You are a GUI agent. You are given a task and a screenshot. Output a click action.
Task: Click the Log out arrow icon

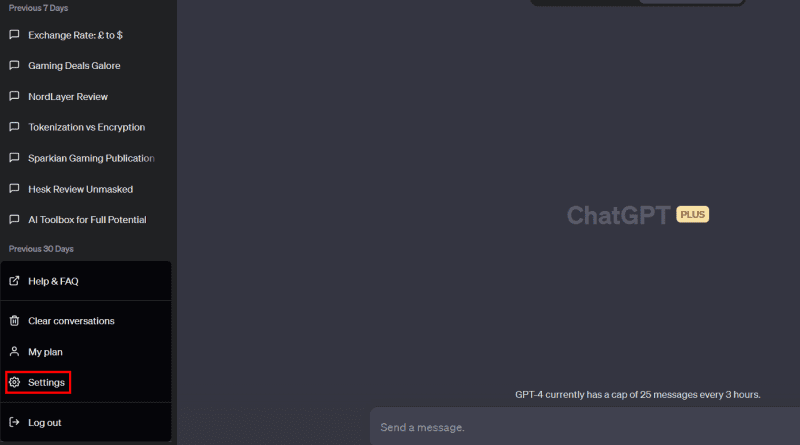(x=14, y=422)
